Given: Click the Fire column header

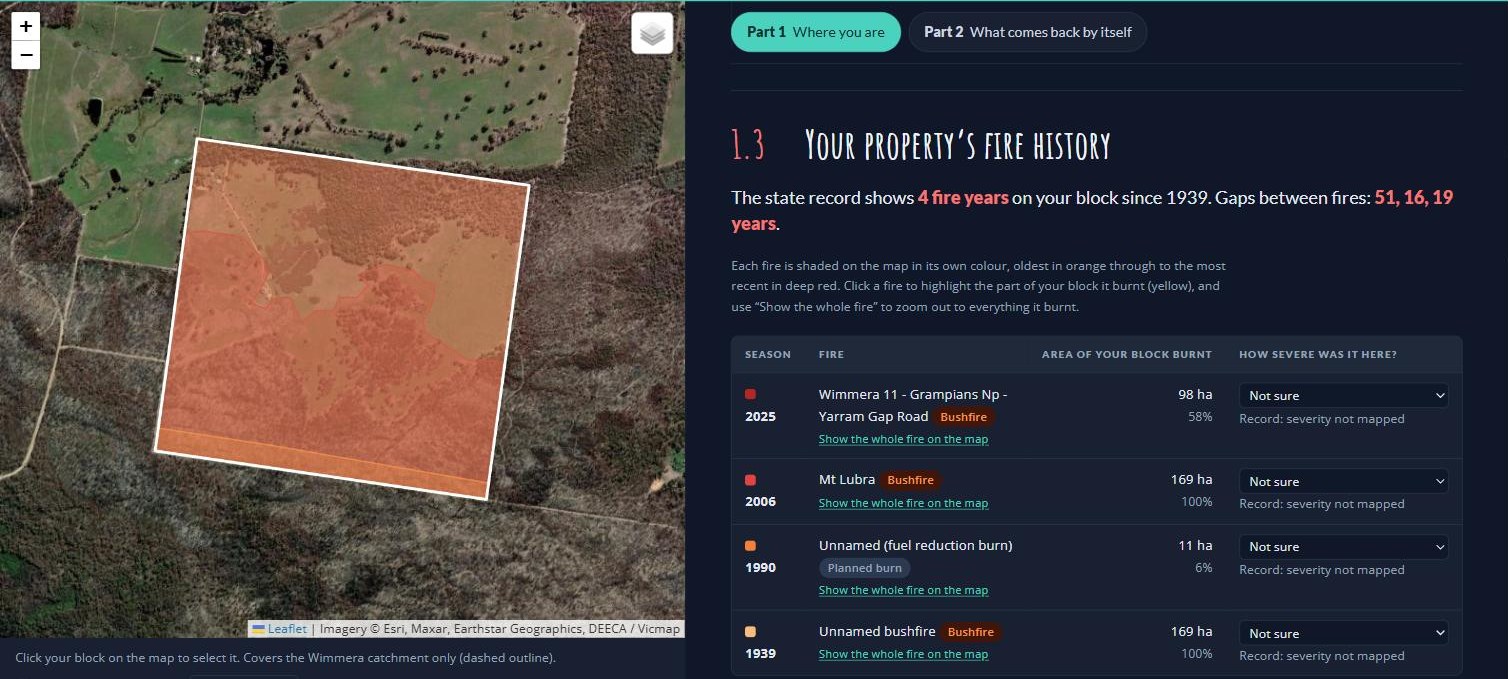Looking at the screenshot, I should [x=831, y=355].
